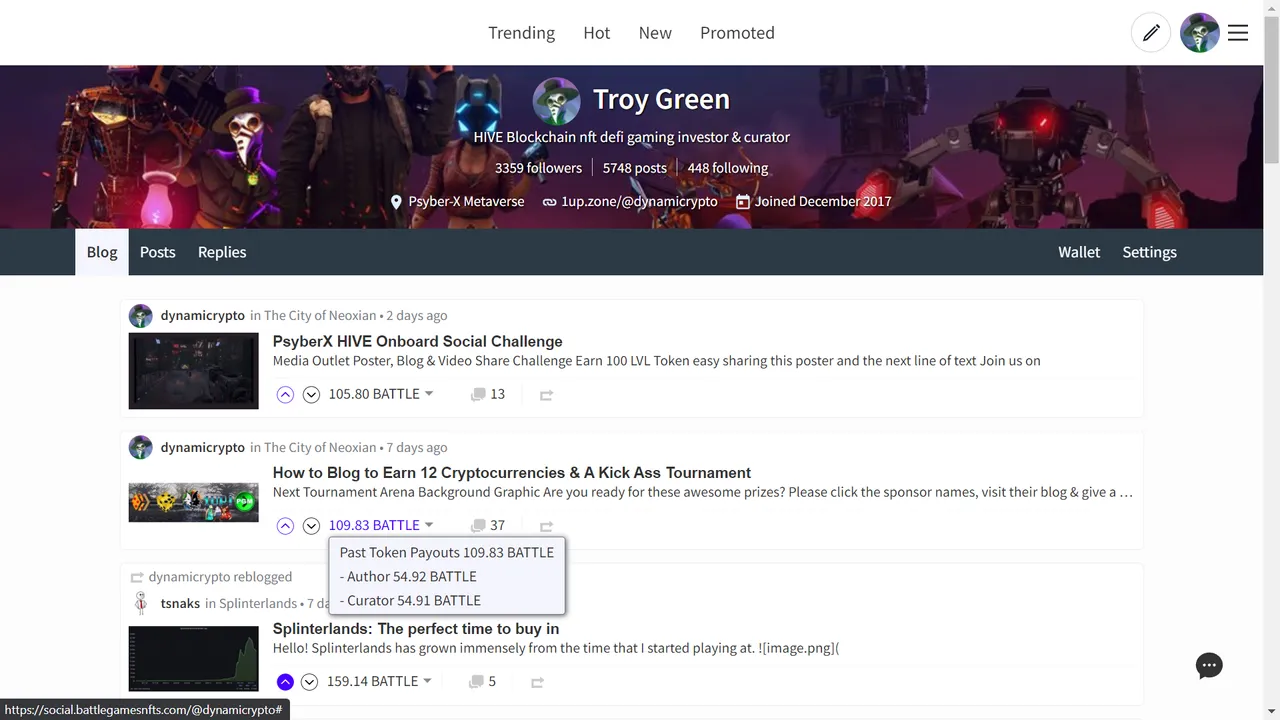The image size is (1280, 720).
Task: Open the 2 days ago timestamp
Action: [x=417, y=315]
